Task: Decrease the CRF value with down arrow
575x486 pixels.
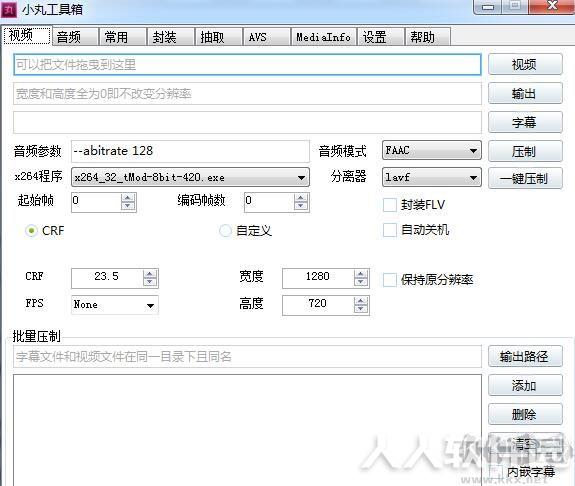Action: [x=150, y=282]
